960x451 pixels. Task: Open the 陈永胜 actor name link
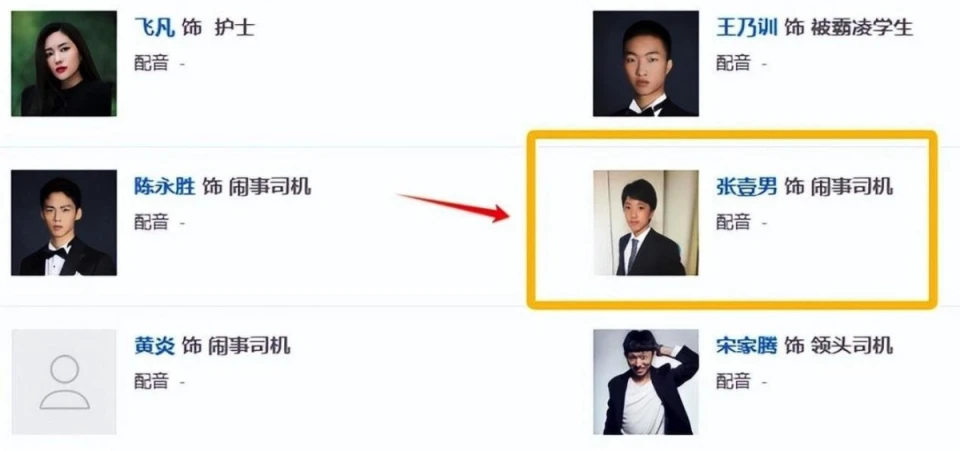(x=164, y=186)
